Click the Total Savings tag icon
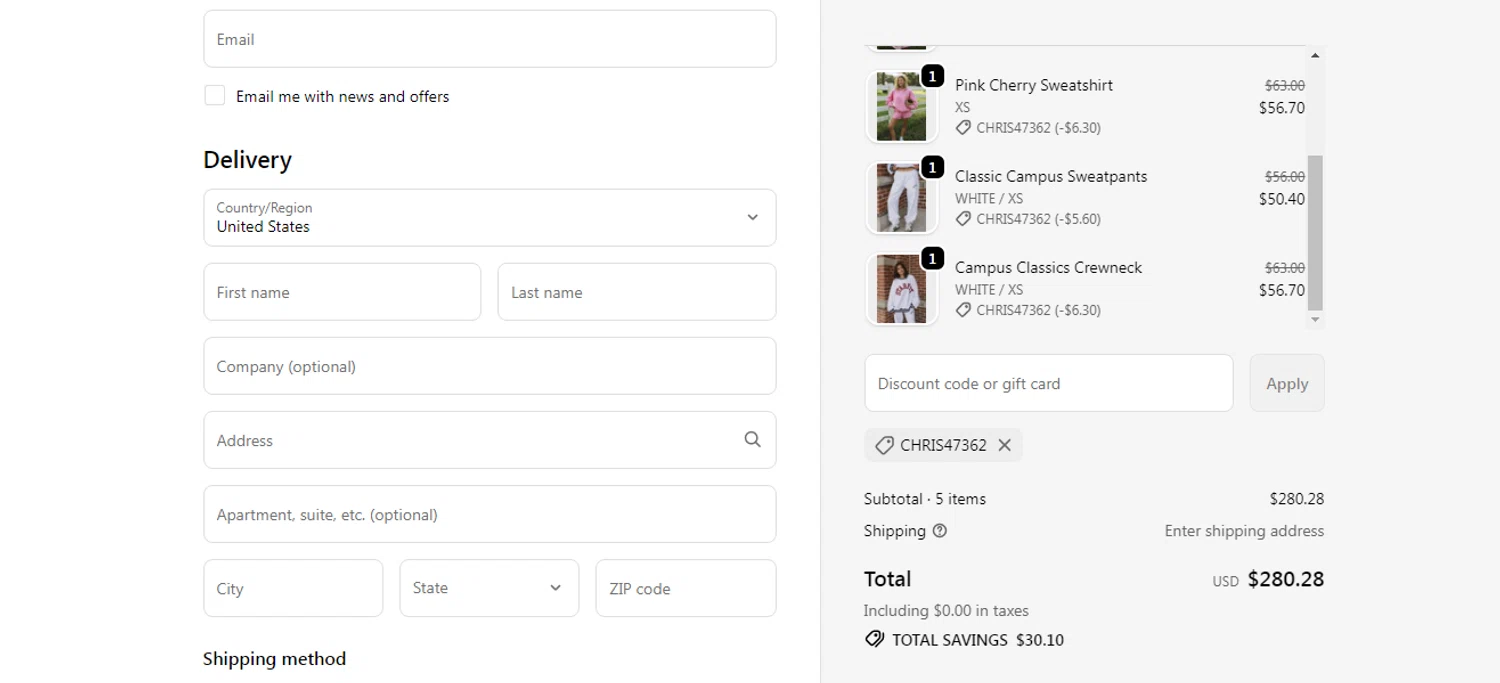The height and width of the screenshot is (683, 1500). pyautogui.click(x=875, y=639)
